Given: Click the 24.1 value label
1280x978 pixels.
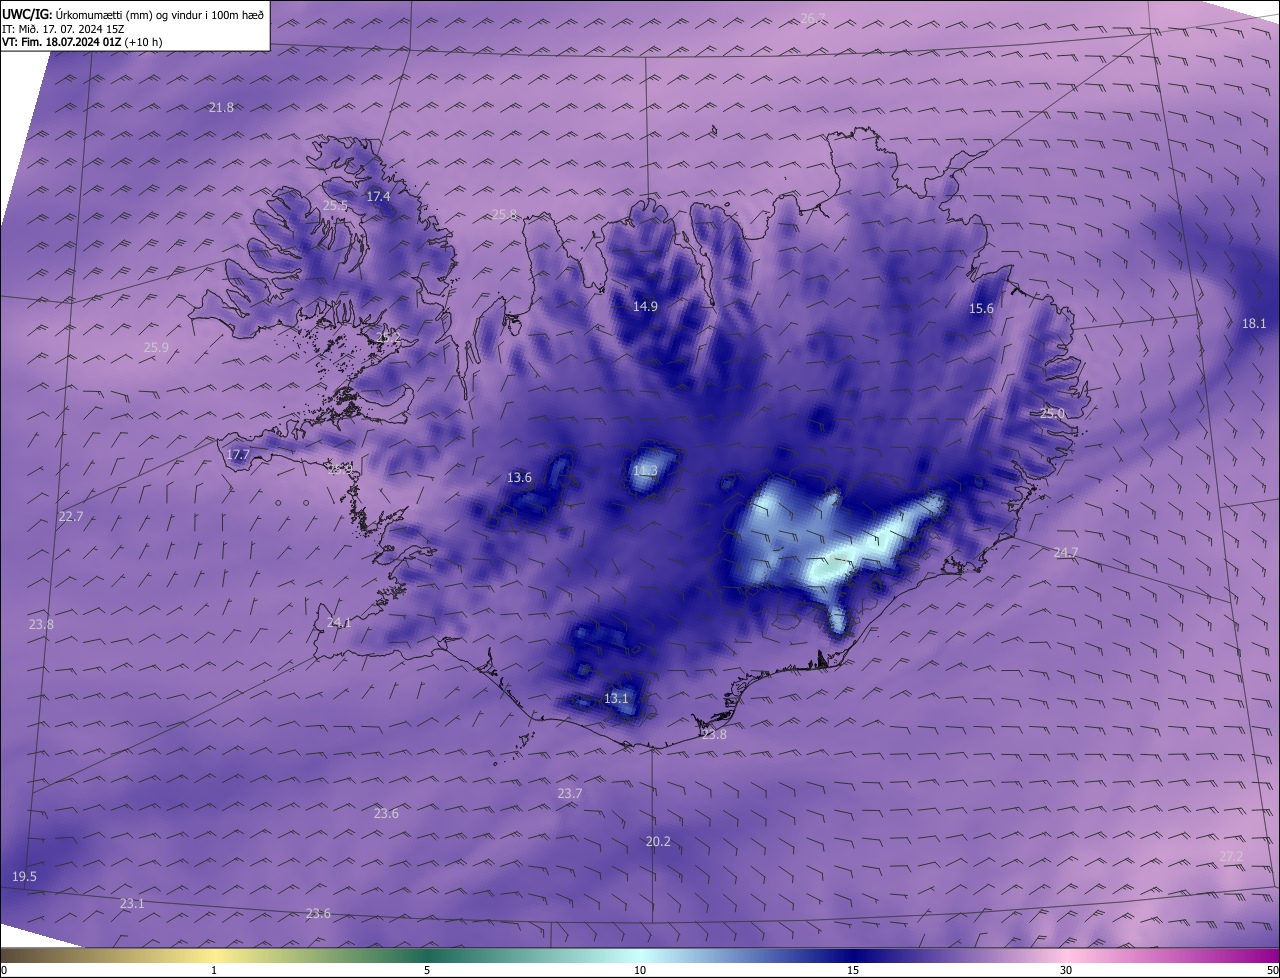Looking at the screenshot, I should point(339,623).
